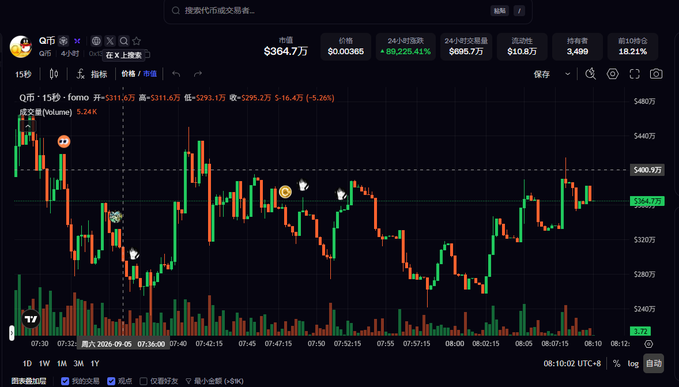Click the $400.9万 crosshair price label

click(647, 170)
